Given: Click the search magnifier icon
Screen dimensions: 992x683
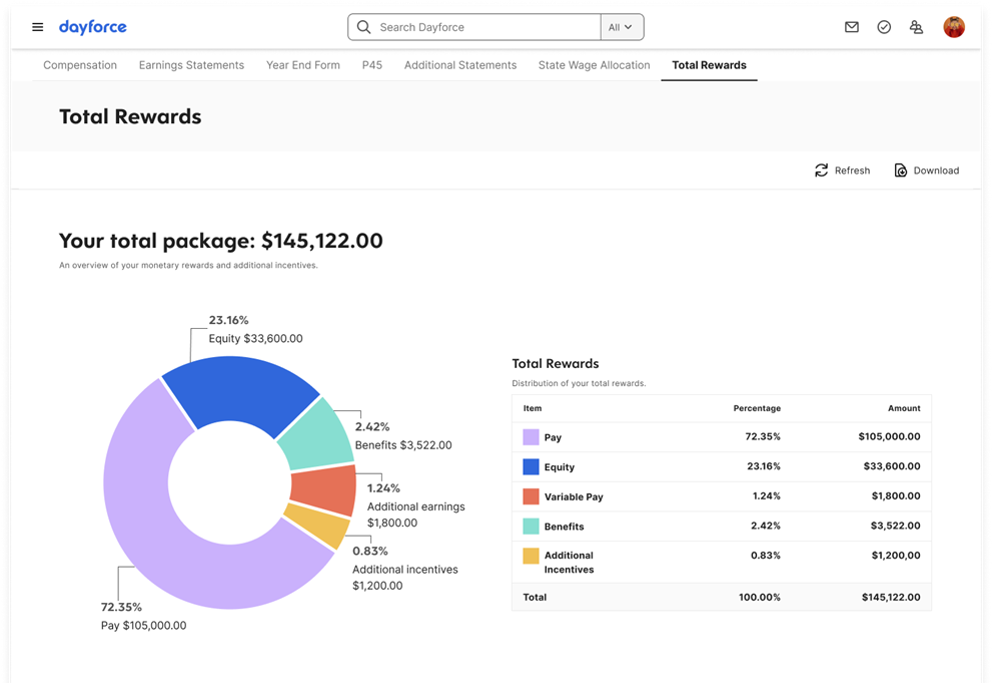Looking at the screenshot, I should (x=364, y=27).
